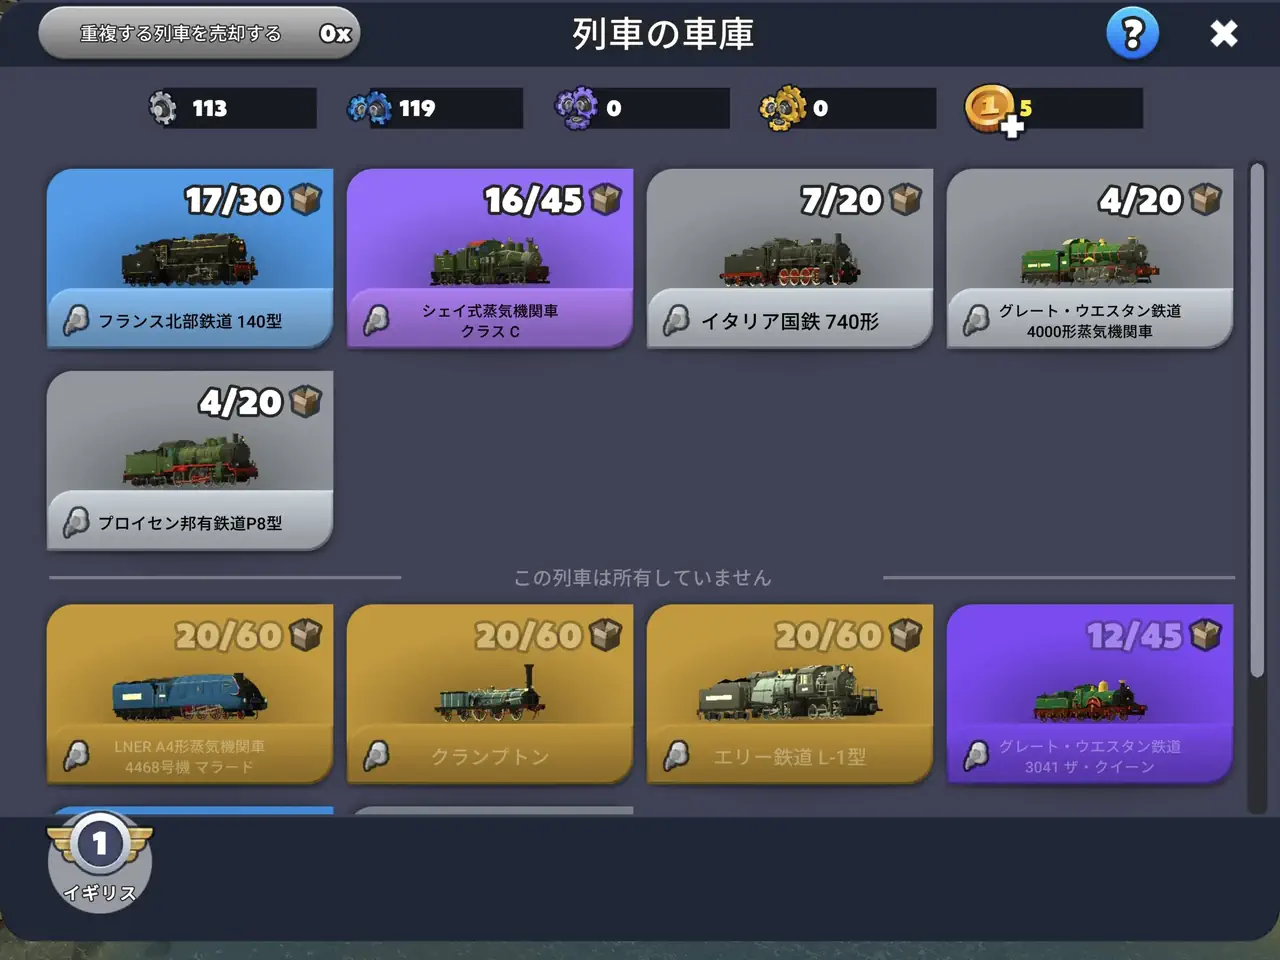Click the gold legendary gear parts icon
Image resolution: width=1280 pixels, height=960 pixels.
[x=783, y=108]
